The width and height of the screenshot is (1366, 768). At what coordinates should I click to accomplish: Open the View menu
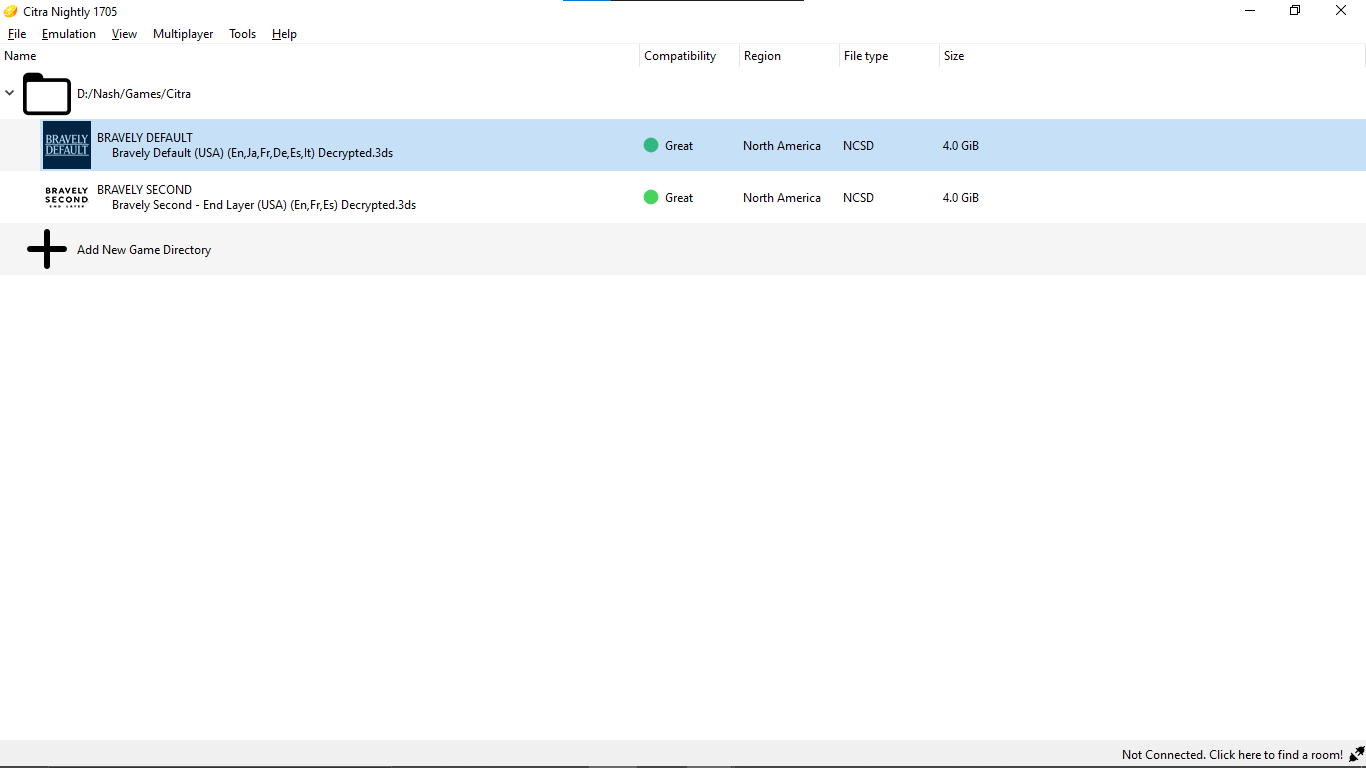(124, 34)
